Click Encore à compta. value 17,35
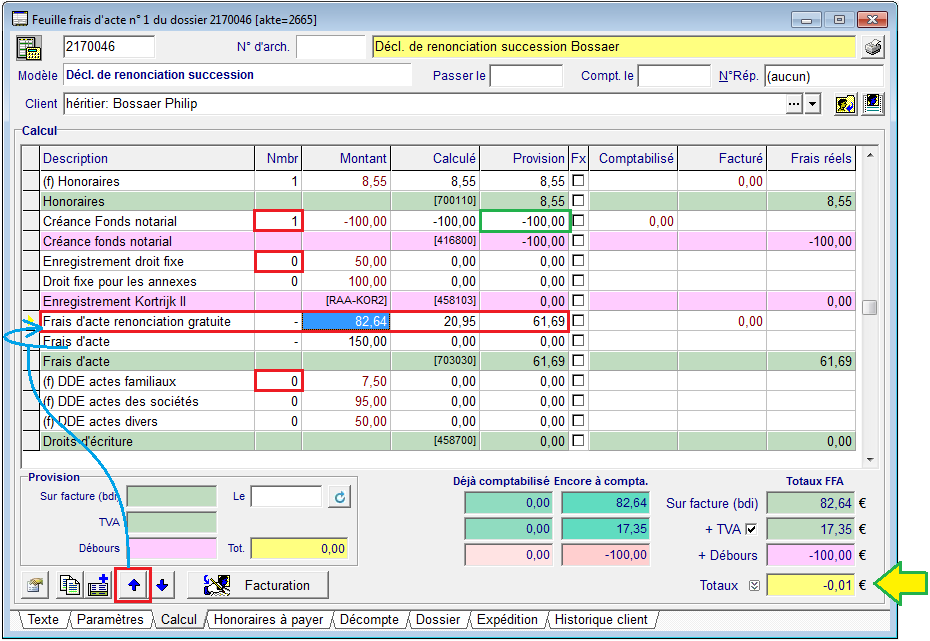Viewport: 930px width, 641px height. pos(606,529)
